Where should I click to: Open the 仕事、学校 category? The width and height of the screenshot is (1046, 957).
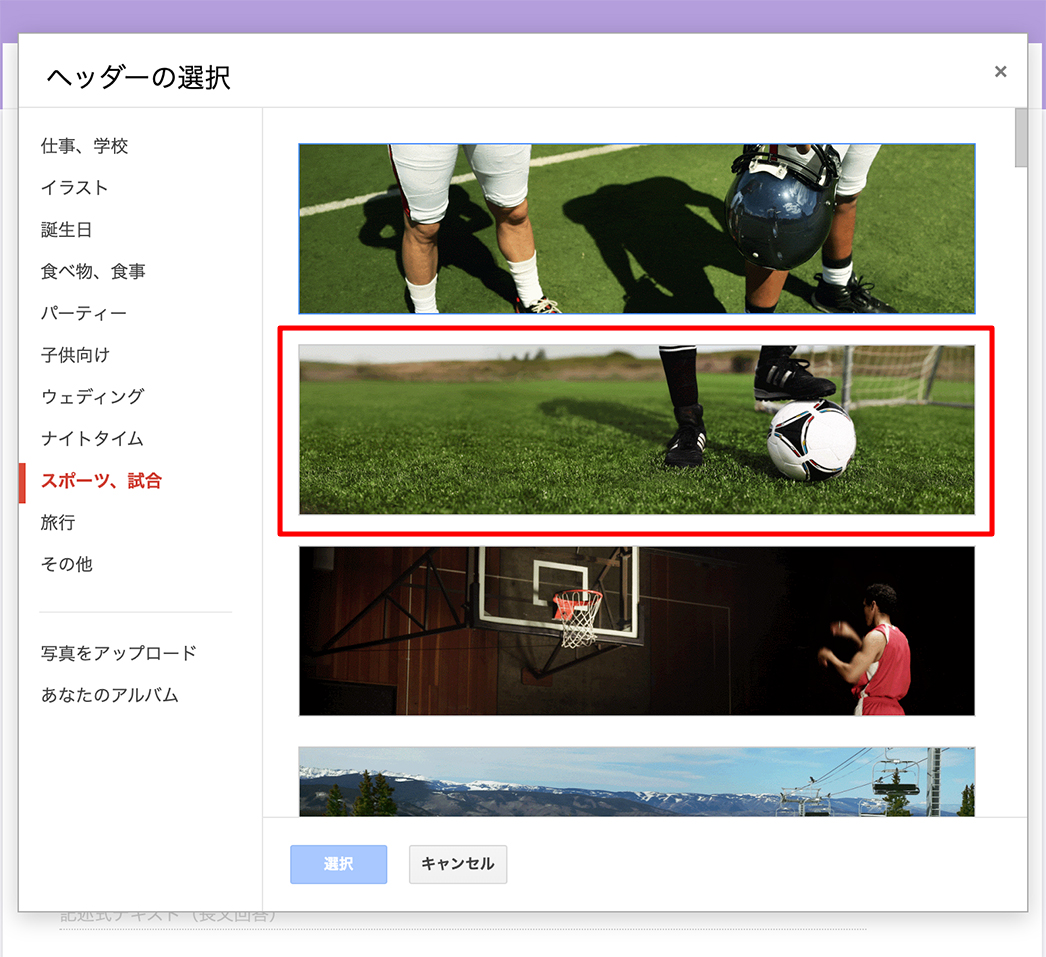pos(85,146)
